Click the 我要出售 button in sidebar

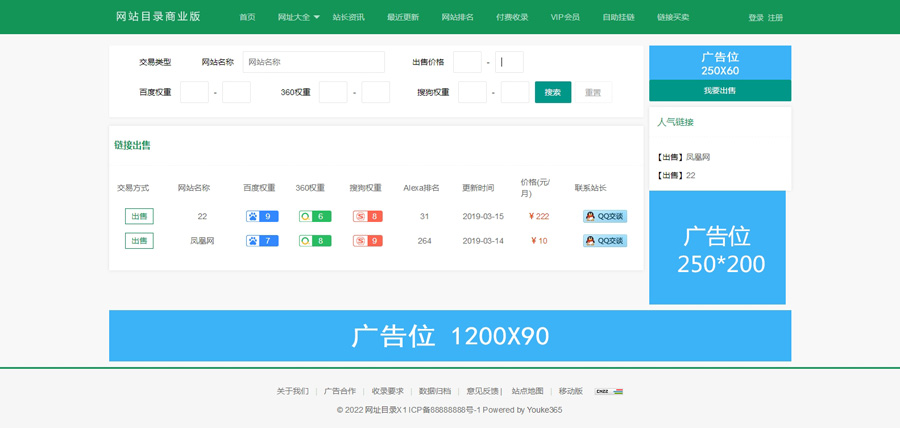tap(719, 91)
